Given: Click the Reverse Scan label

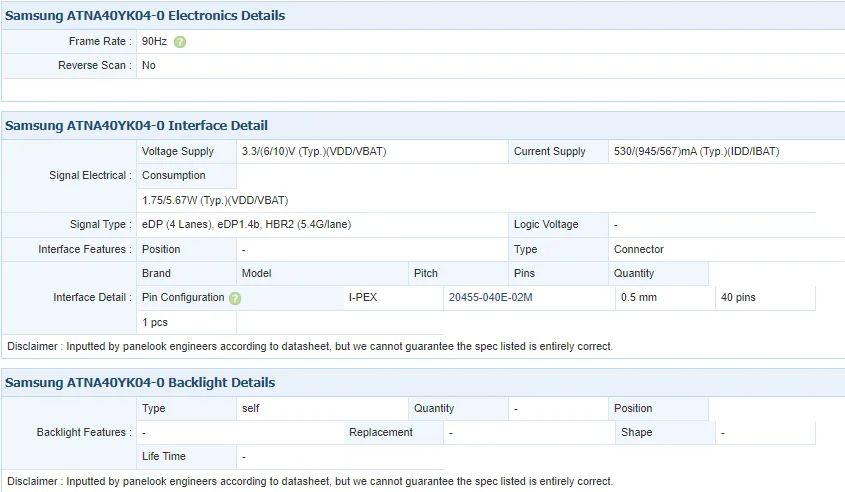Looking at the screenshot, I should coord(95,65).
